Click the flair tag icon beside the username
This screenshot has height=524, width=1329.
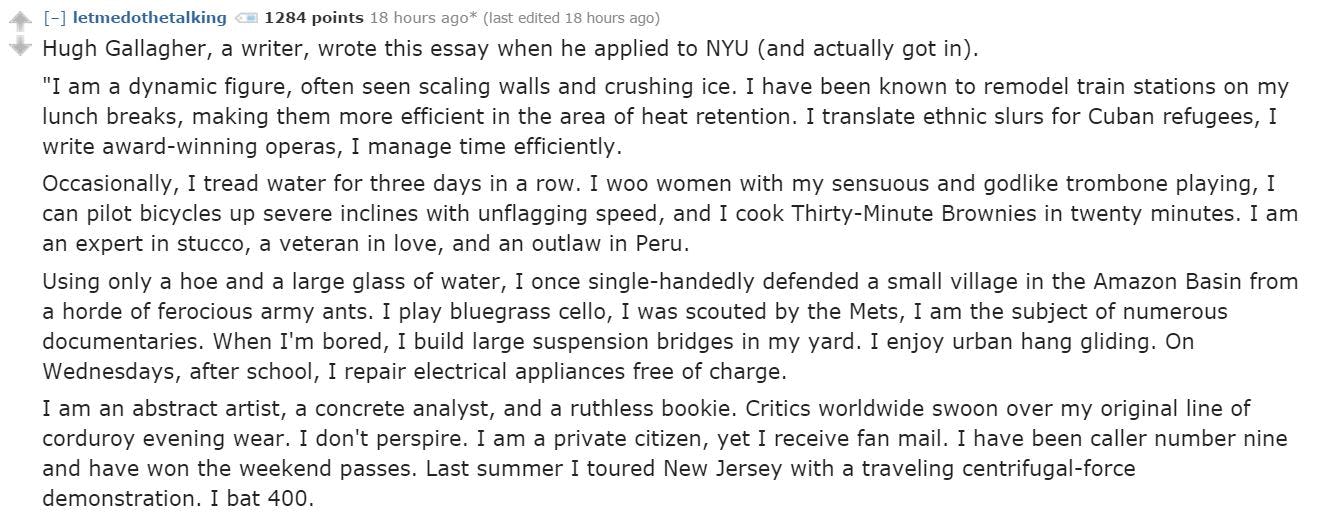tap(245, 18)
